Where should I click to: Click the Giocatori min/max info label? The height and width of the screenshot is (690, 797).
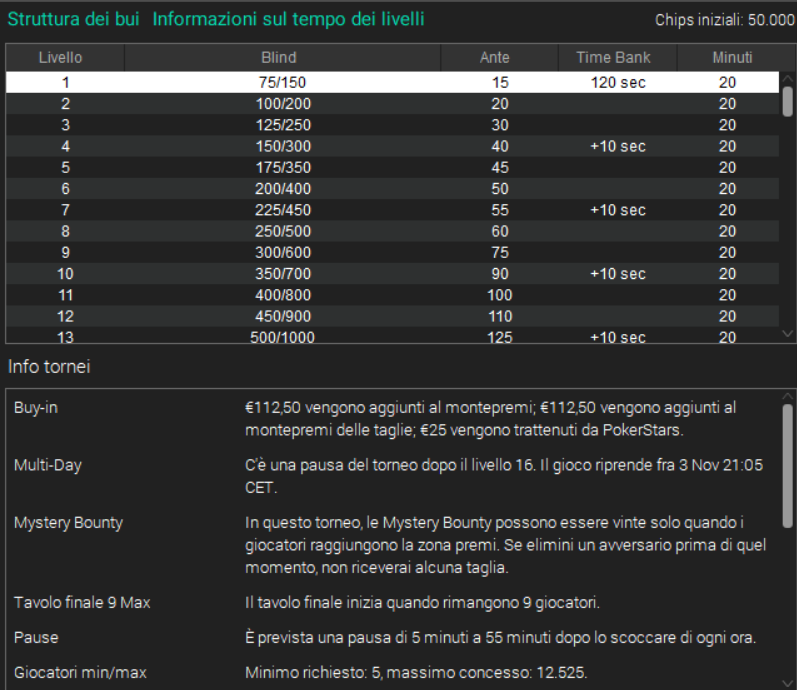(80, 673)
